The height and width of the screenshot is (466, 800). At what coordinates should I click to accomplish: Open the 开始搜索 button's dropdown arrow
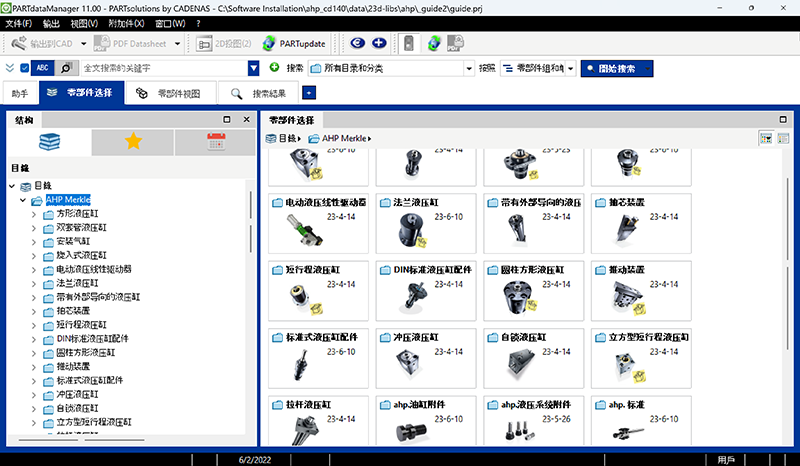(x=647, y=68)
